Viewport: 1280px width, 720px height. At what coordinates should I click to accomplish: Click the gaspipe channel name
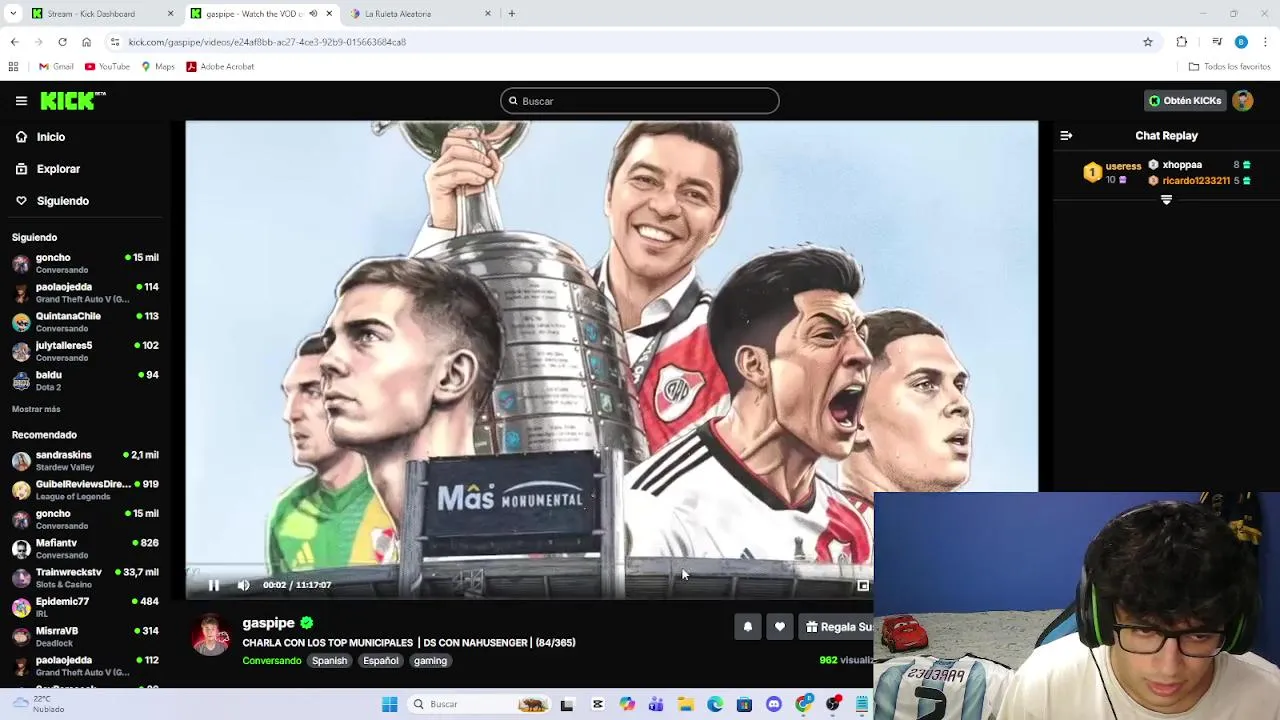click(268, 623)
